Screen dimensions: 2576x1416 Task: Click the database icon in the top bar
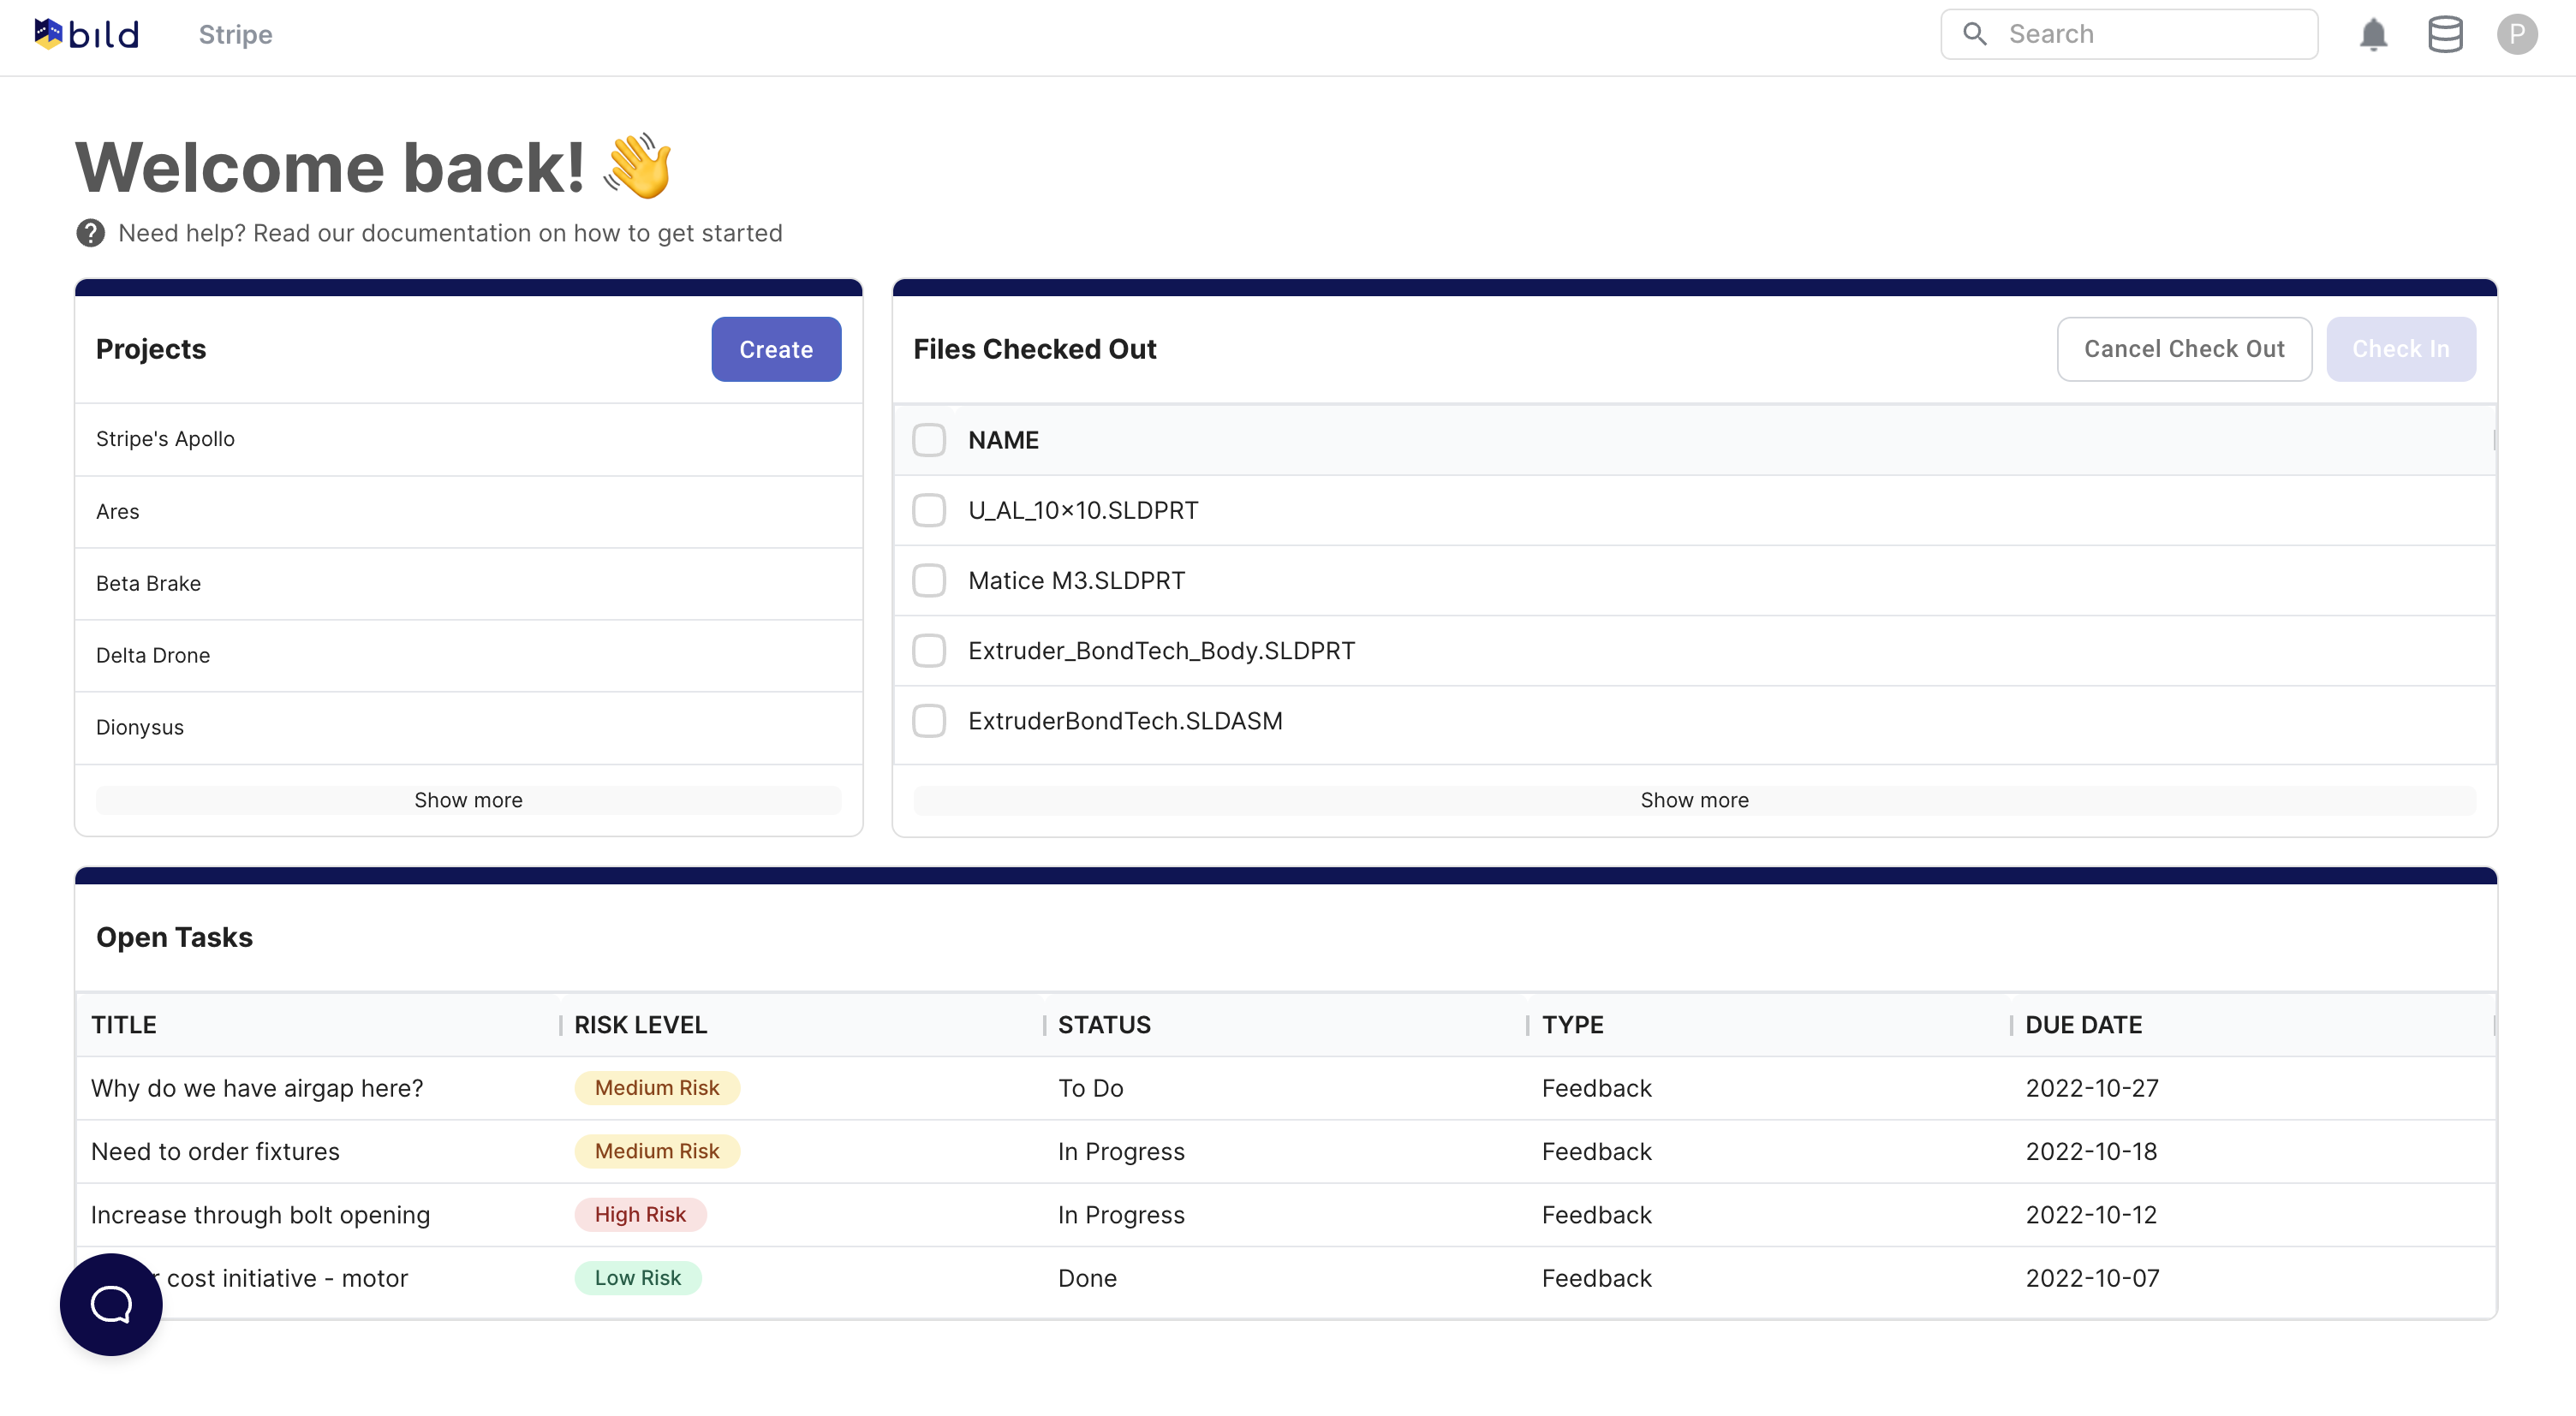click(2446, 34)
